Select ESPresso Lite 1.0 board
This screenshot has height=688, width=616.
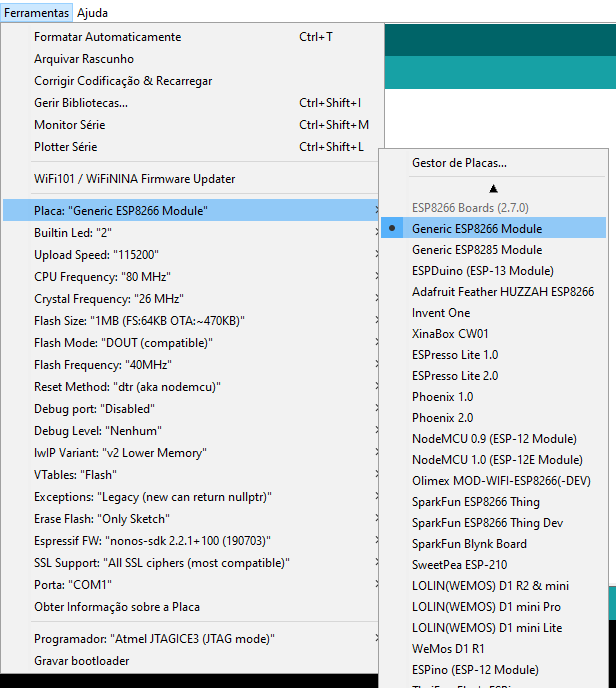(x=494, y=355)
